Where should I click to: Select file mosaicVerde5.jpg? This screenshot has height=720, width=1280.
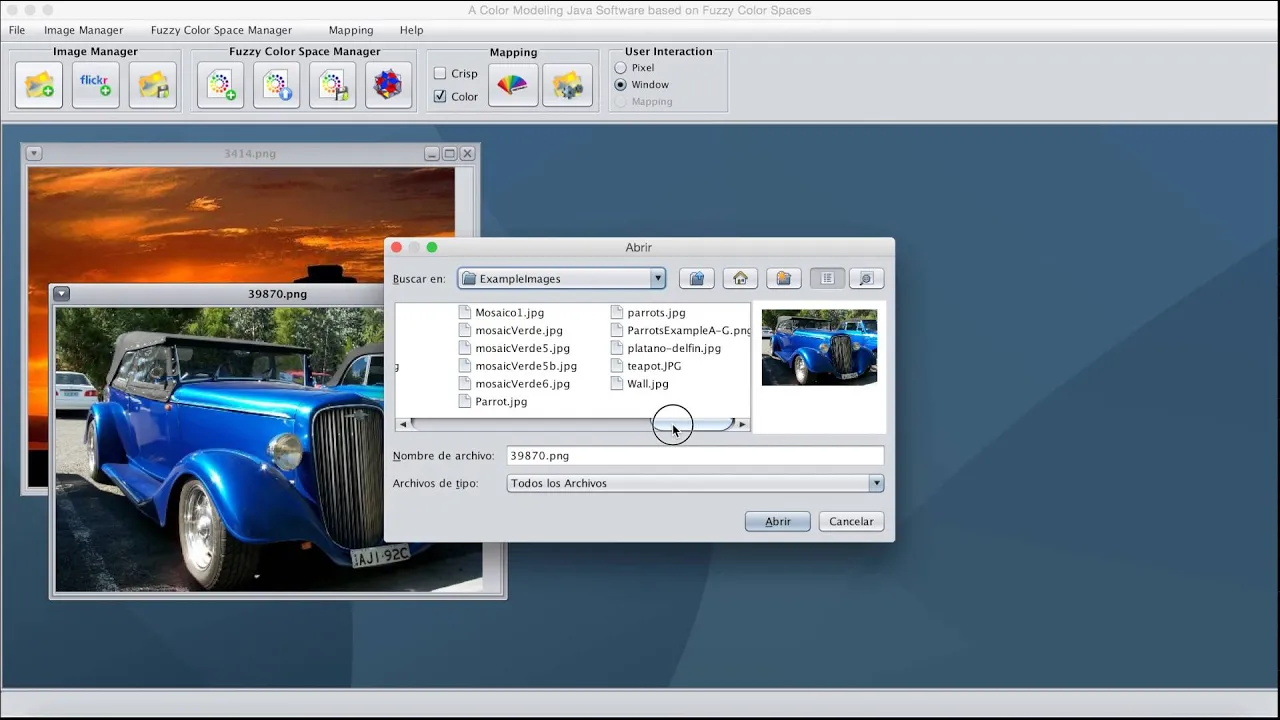514,349
